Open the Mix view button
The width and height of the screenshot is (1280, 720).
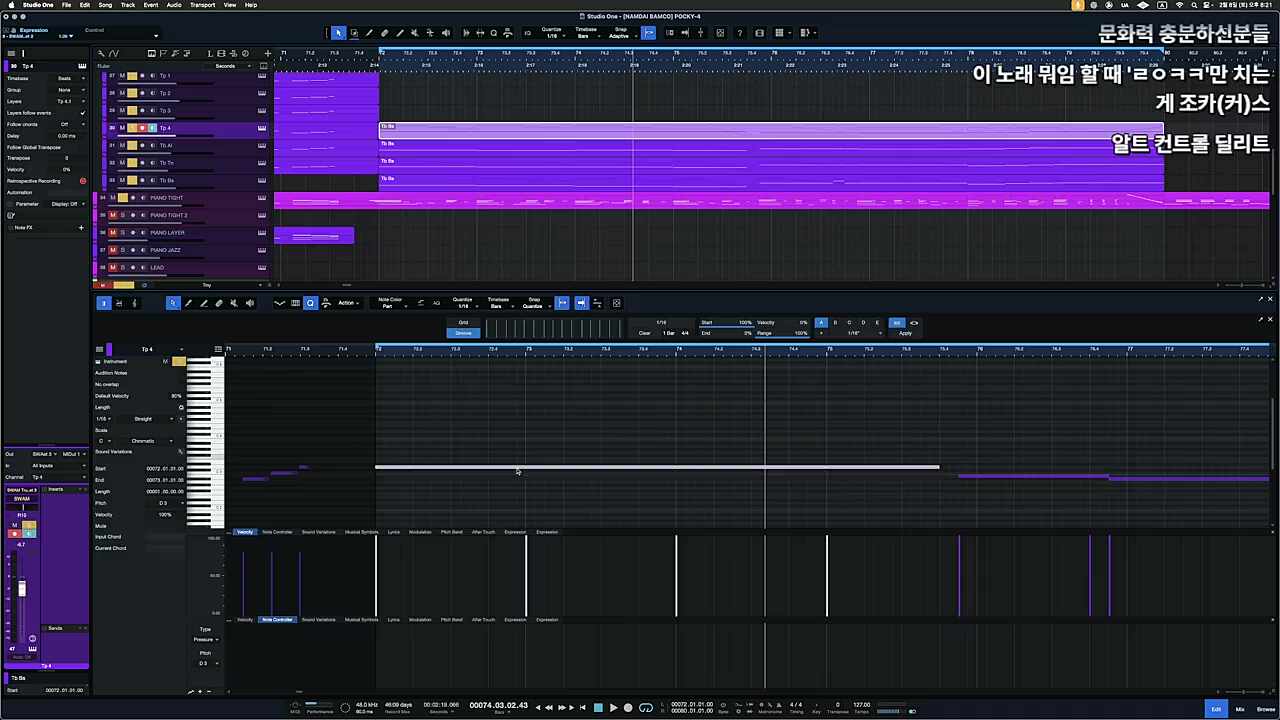click(1240, 709)
